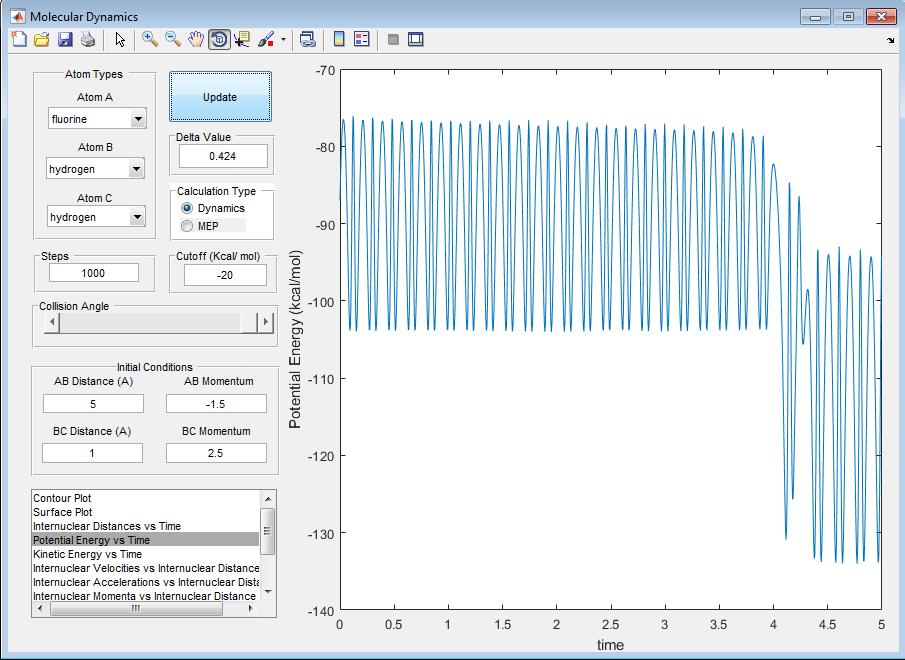Select the Zoom In magnifier tool
This screenshot has width=905, height=660.
tap(150, 40)
